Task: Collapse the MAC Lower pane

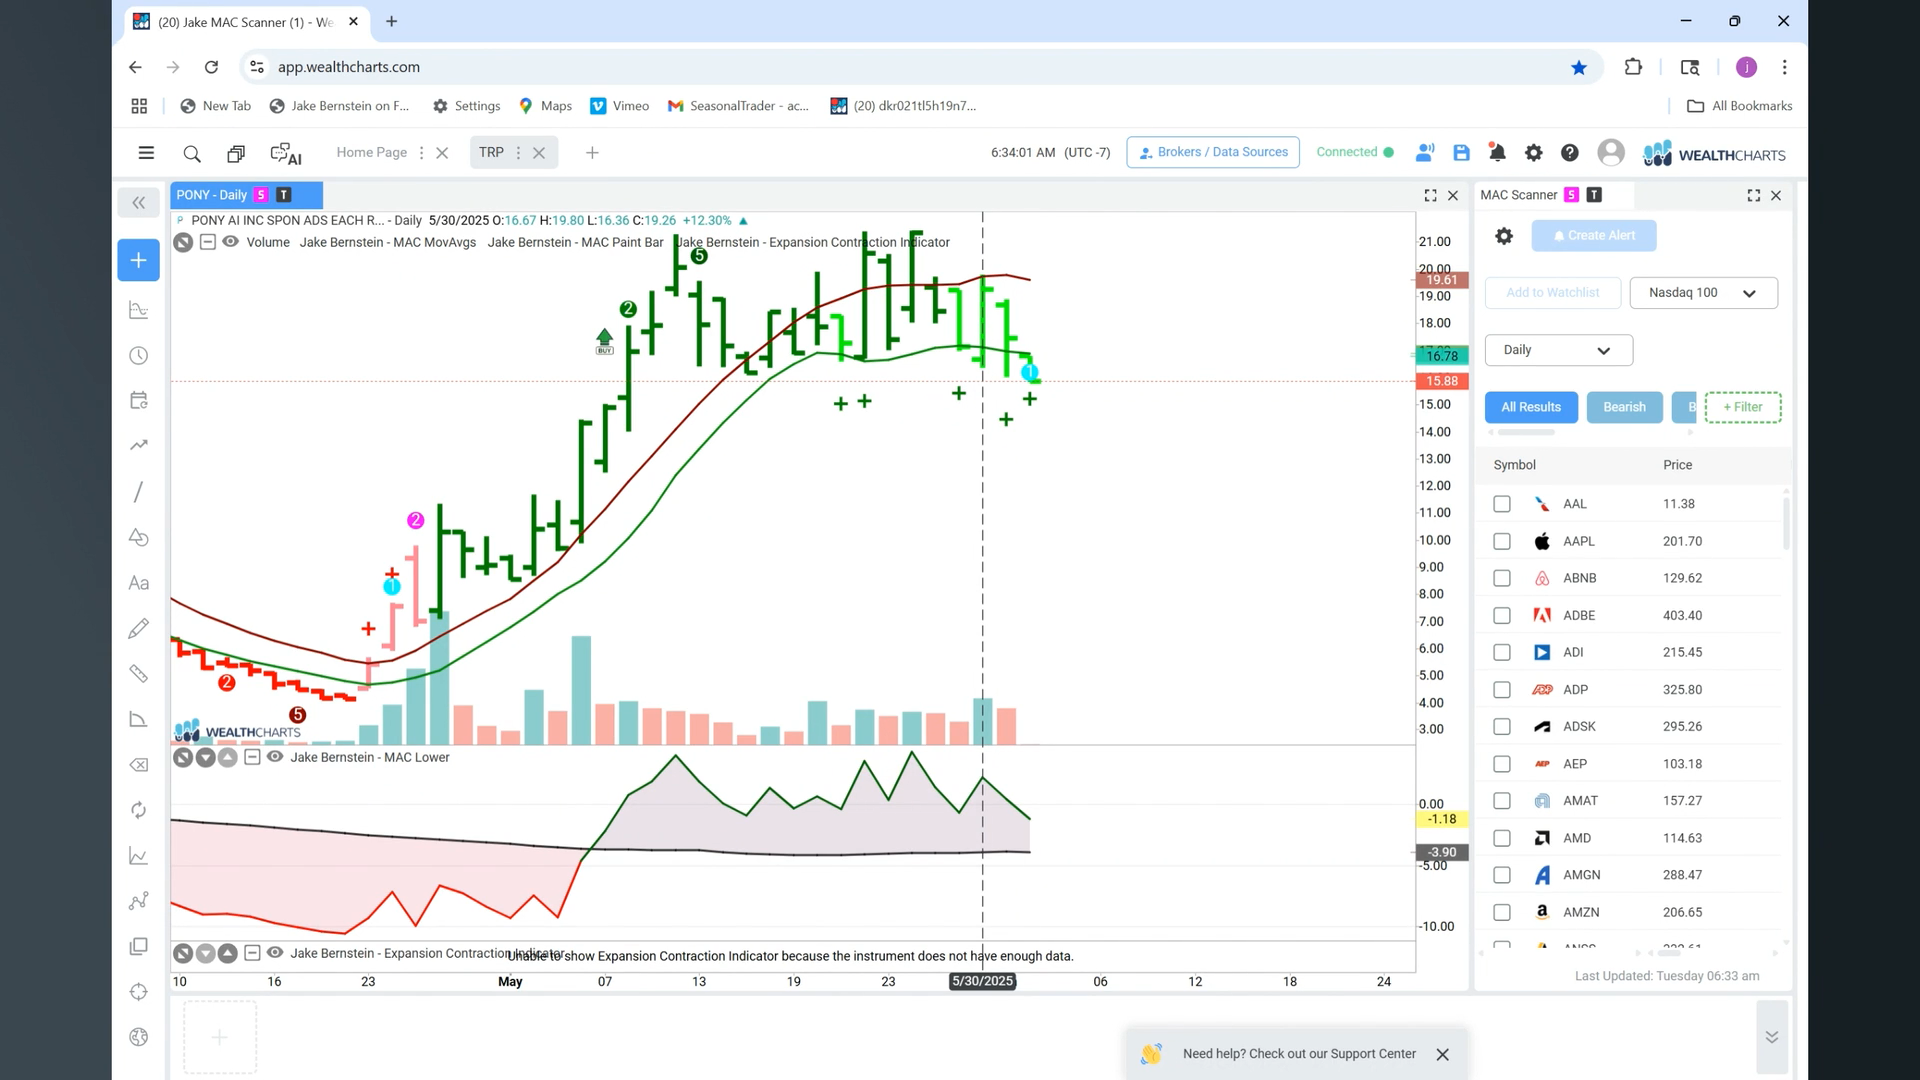Action: tap(252, 757)
